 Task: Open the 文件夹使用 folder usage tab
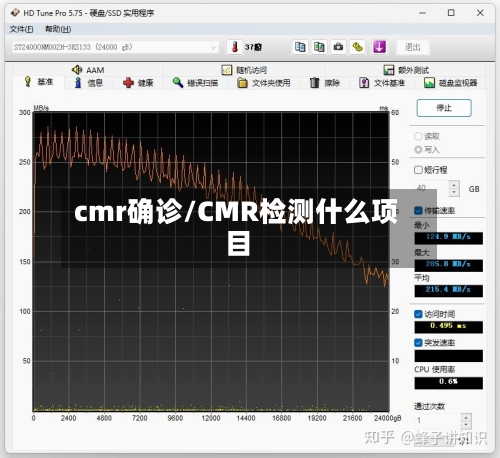[x=263, y=83]
